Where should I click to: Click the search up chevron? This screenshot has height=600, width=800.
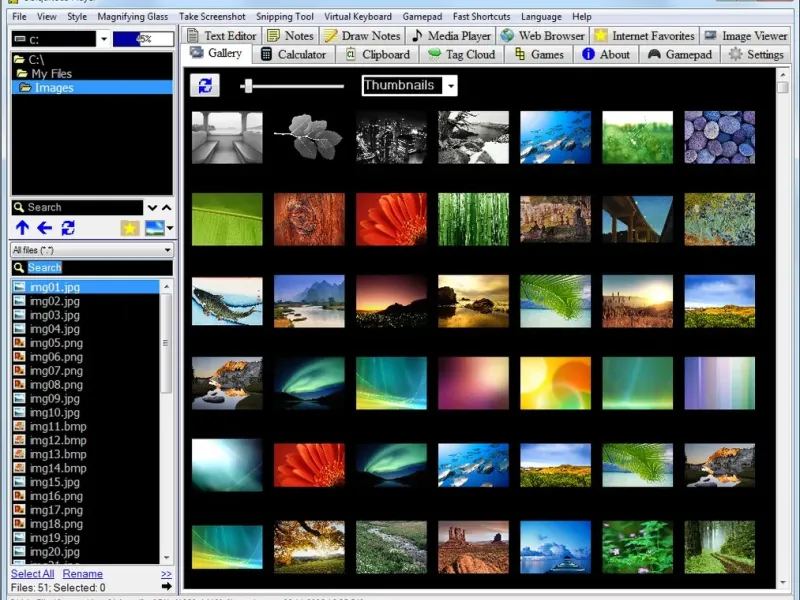point(166,208)
